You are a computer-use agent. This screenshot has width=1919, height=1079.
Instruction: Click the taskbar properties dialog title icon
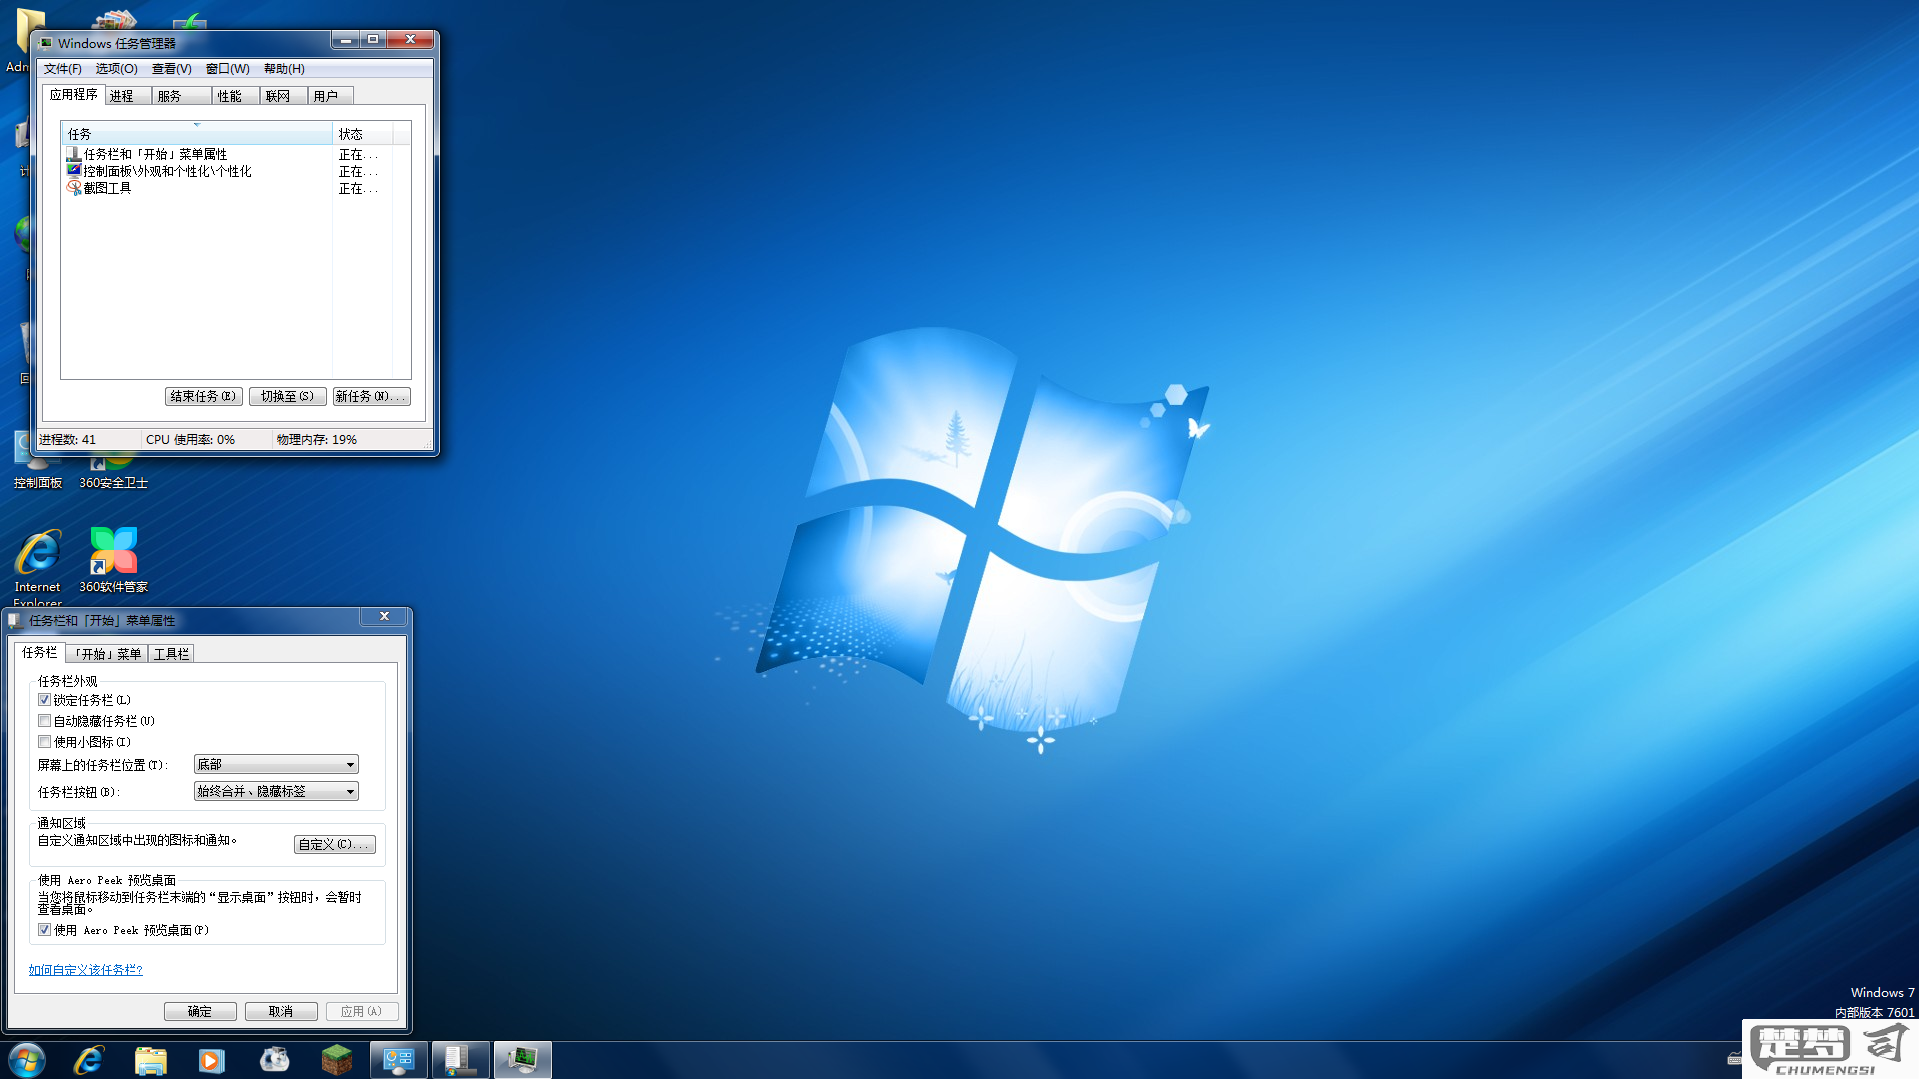15,620
